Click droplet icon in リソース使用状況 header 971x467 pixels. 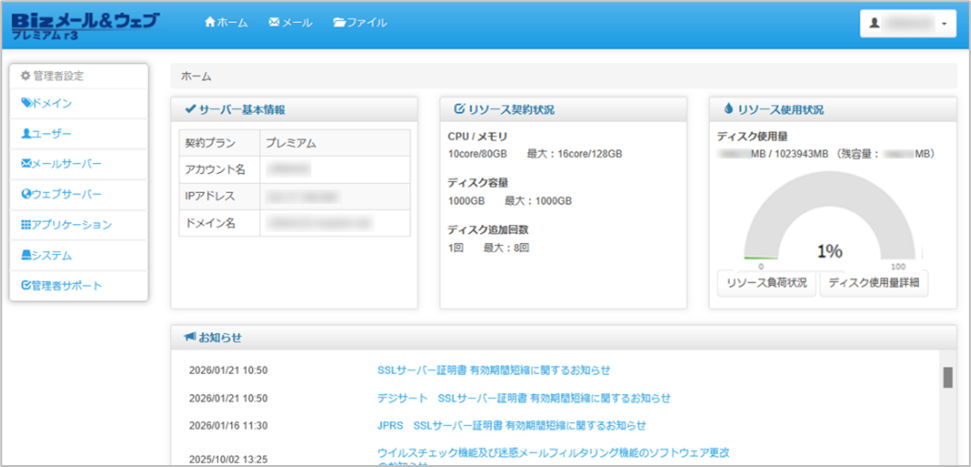pyautogui.click(x=728, y=110)
